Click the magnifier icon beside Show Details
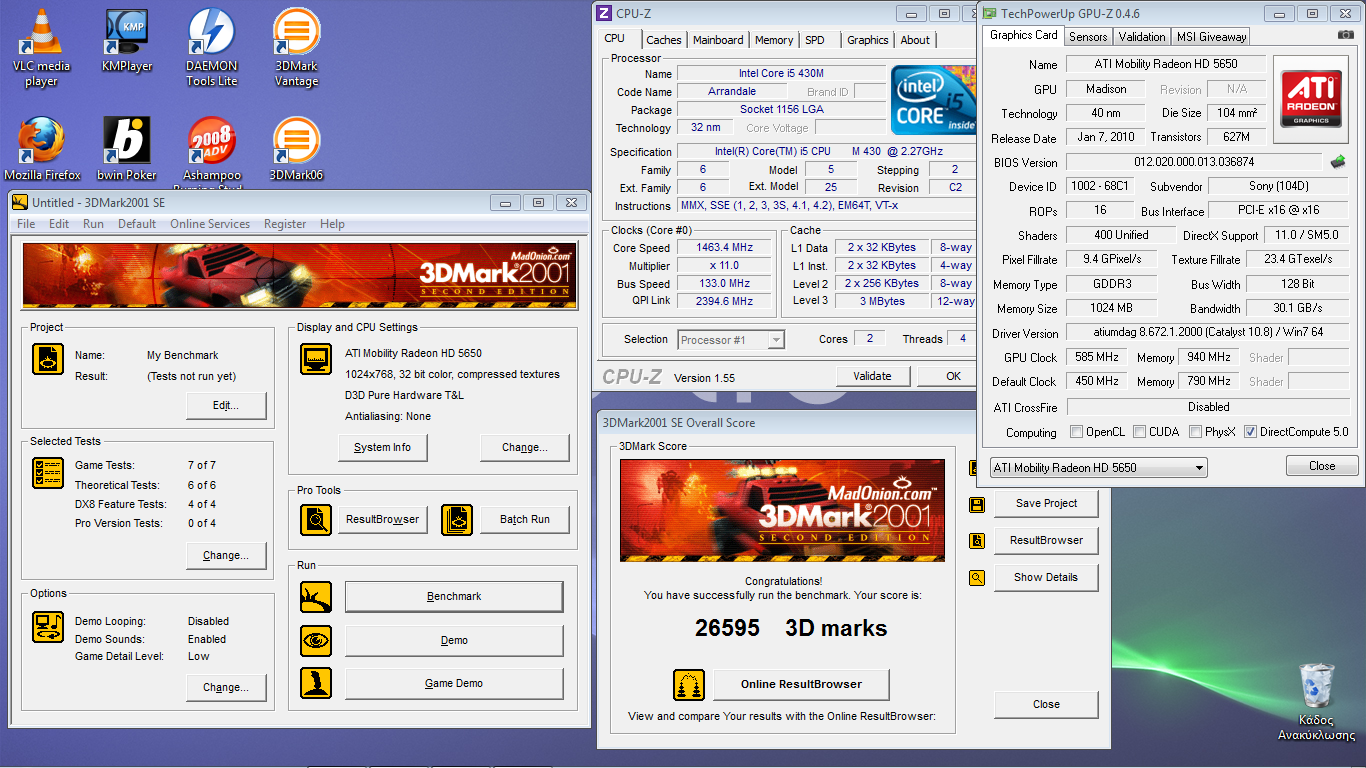Viewport: 1366px width, 768px height. pos(977,578)
